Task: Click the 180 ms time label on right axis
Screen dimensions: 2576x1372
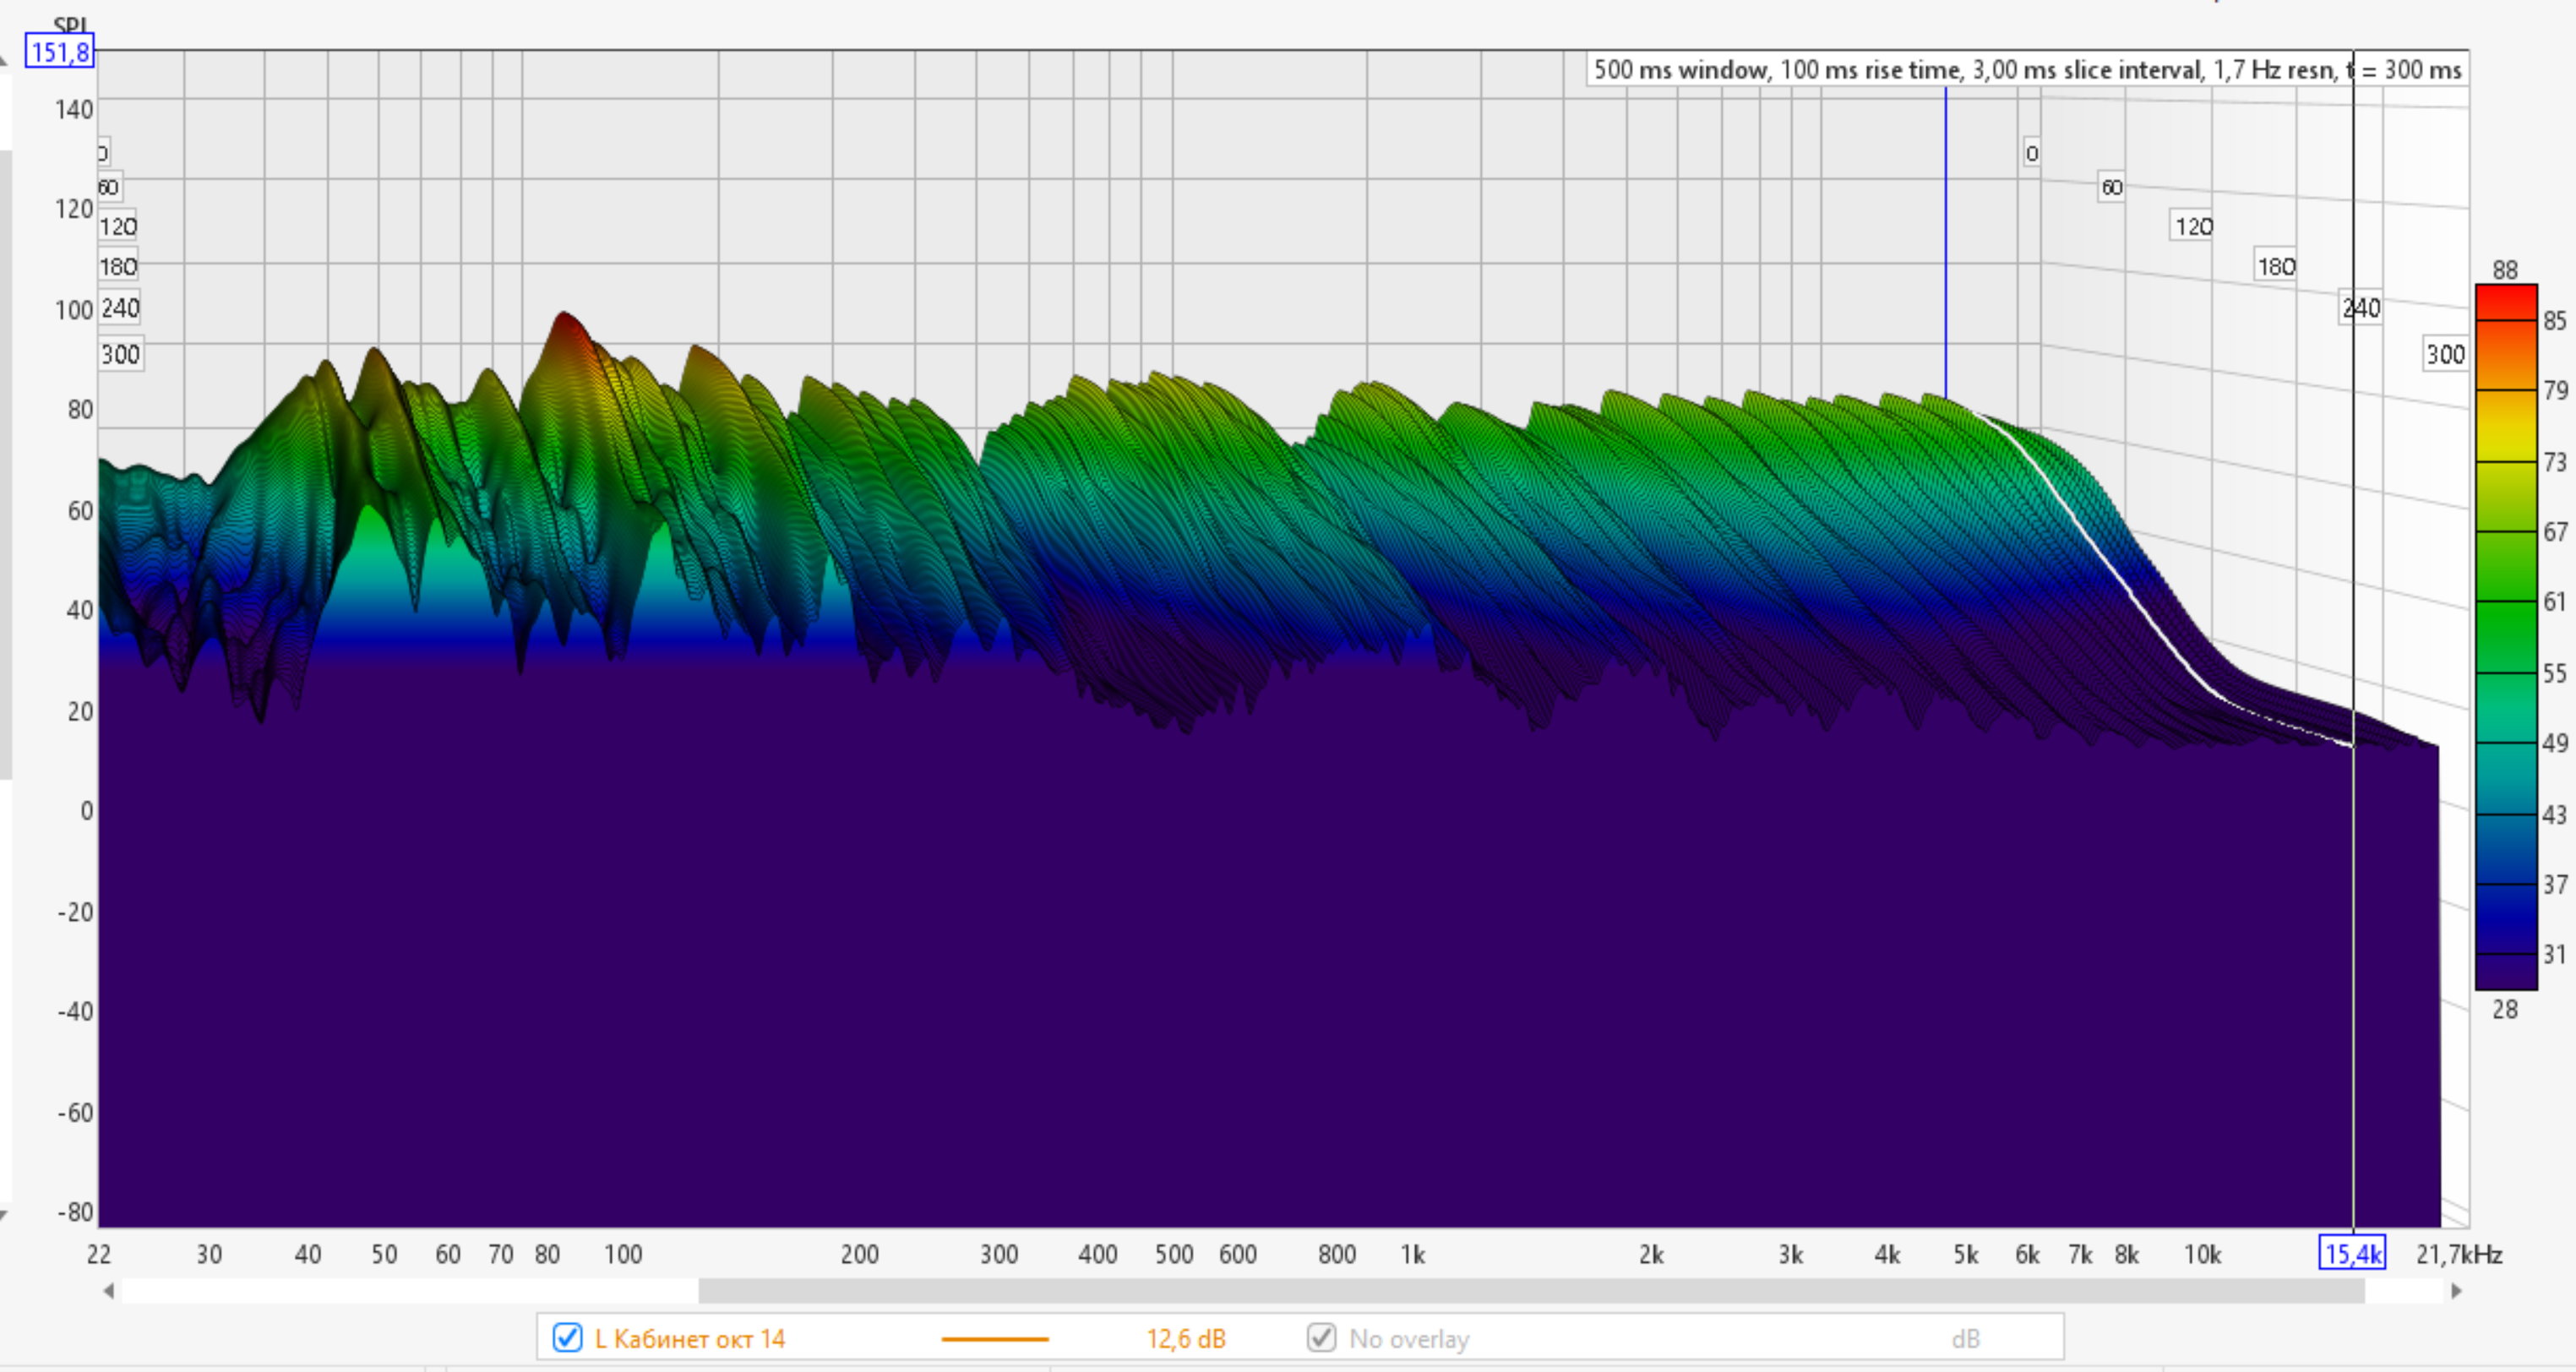Action: (x=2276, y=267)
